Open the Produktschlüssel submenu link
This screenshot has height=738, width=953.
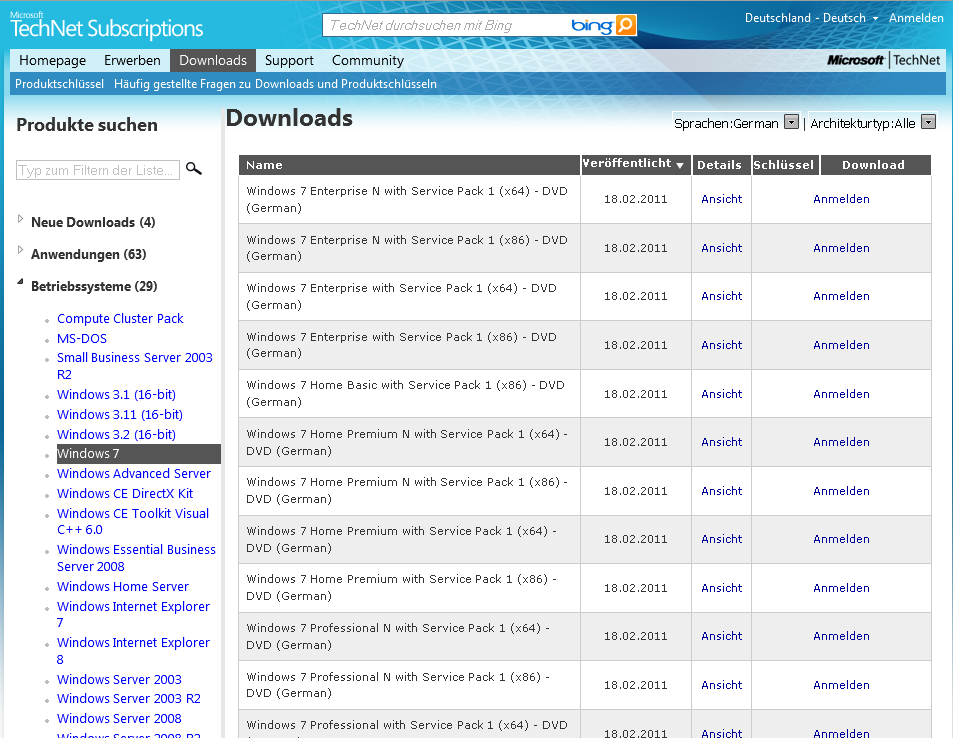click(x=60, y=84)
